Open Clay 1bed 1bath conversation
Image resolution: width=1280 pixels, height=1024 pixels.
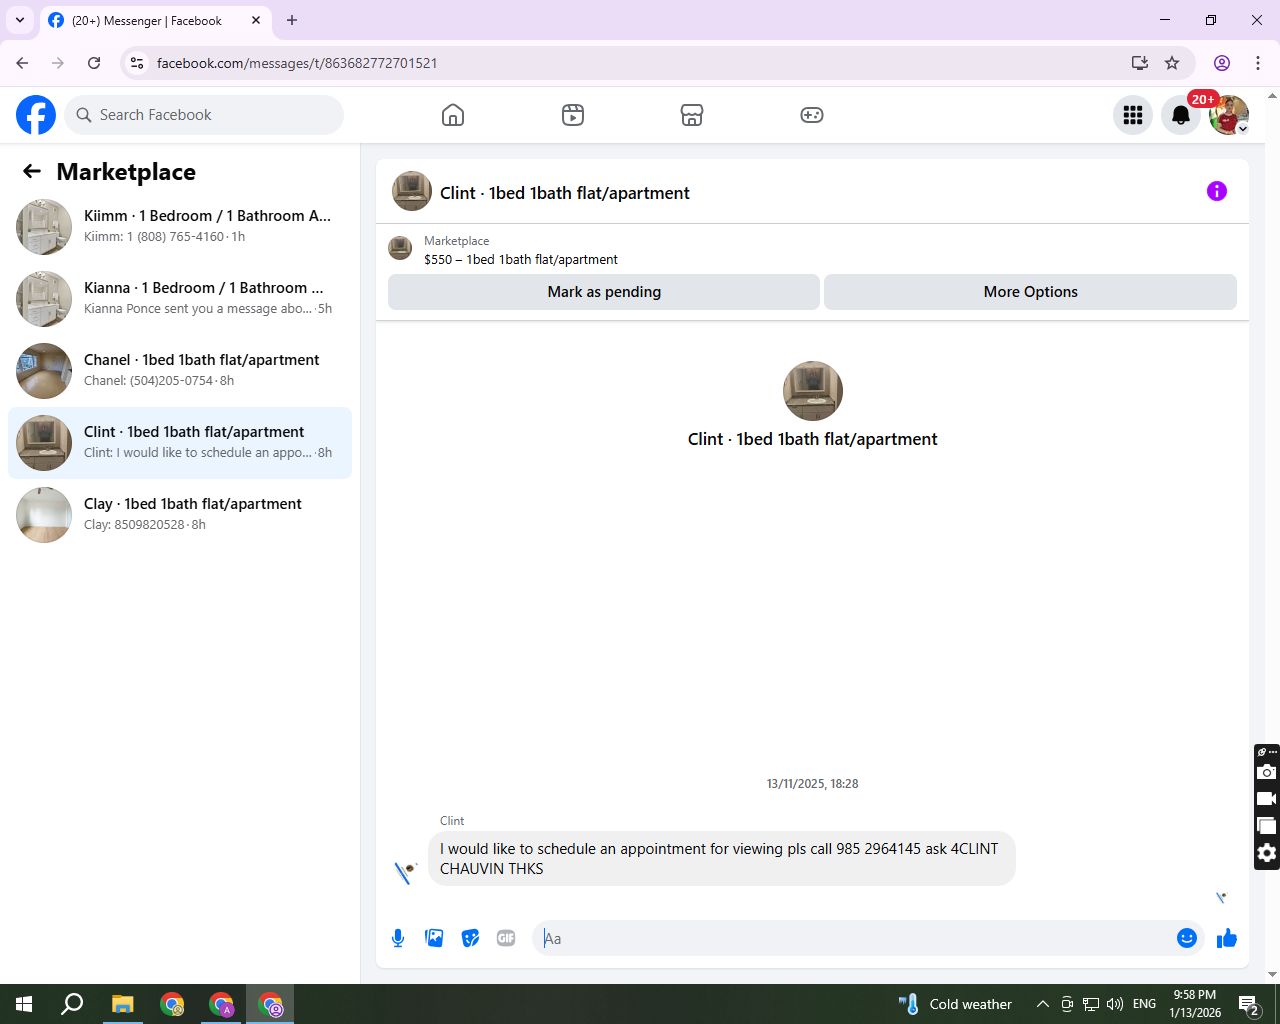180,515
